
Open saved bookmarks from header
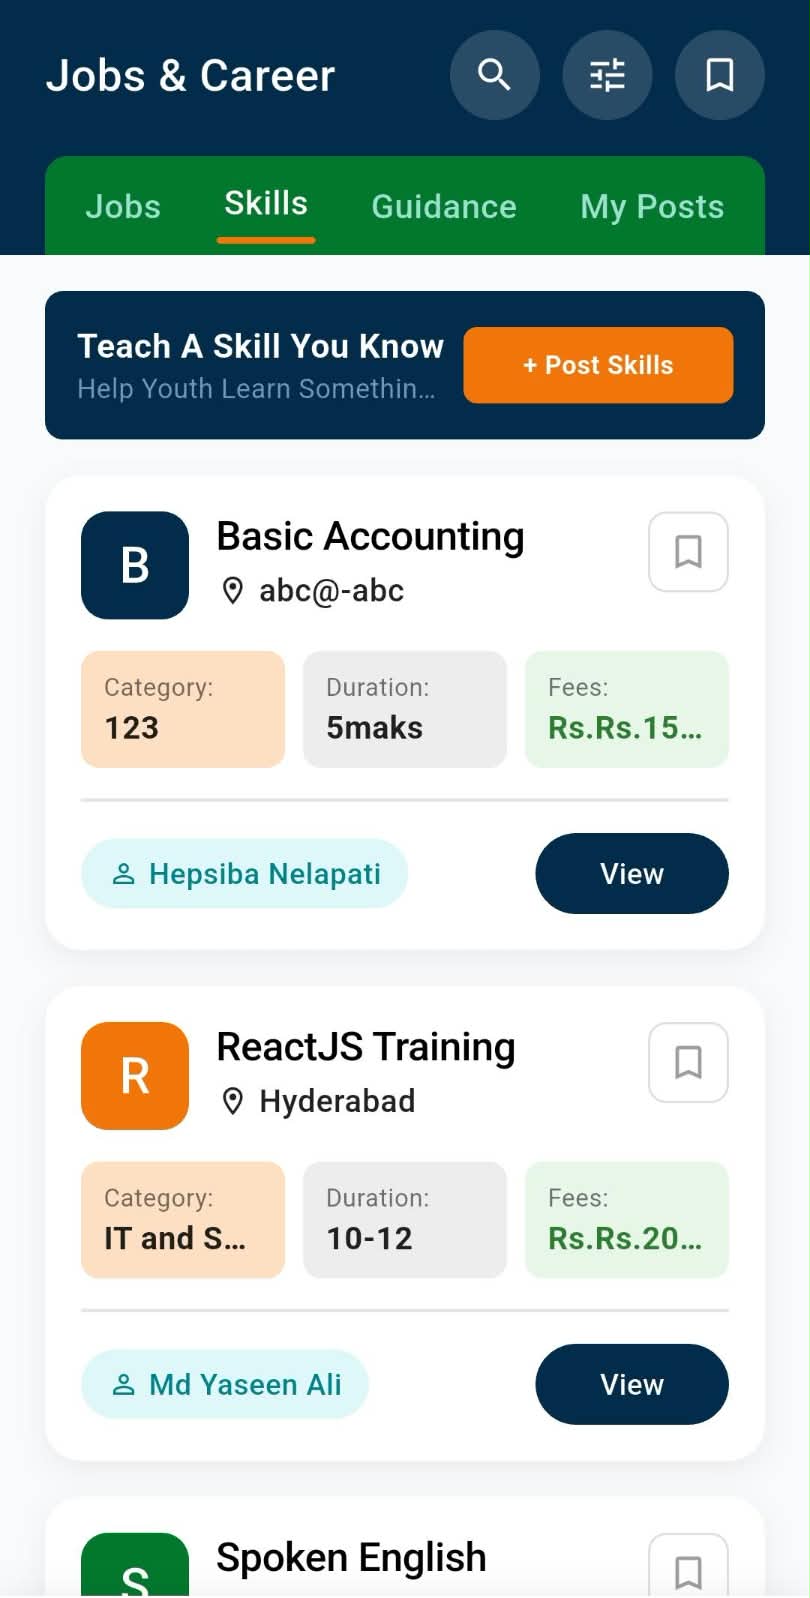pyautogui.click(x=720, y=75)
